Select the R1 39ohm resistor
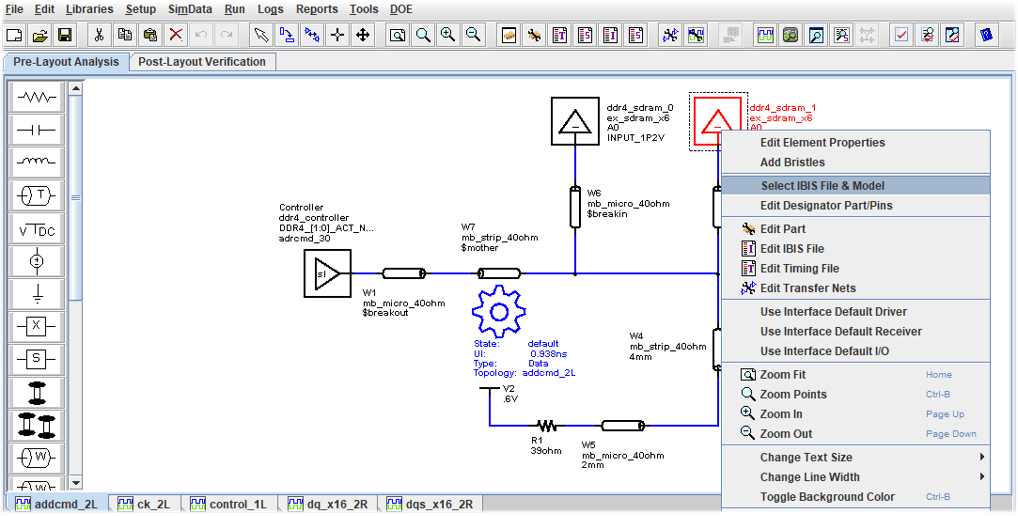Image resolution: width=1018 pixels, height=516 pixels. coord(547,426)
